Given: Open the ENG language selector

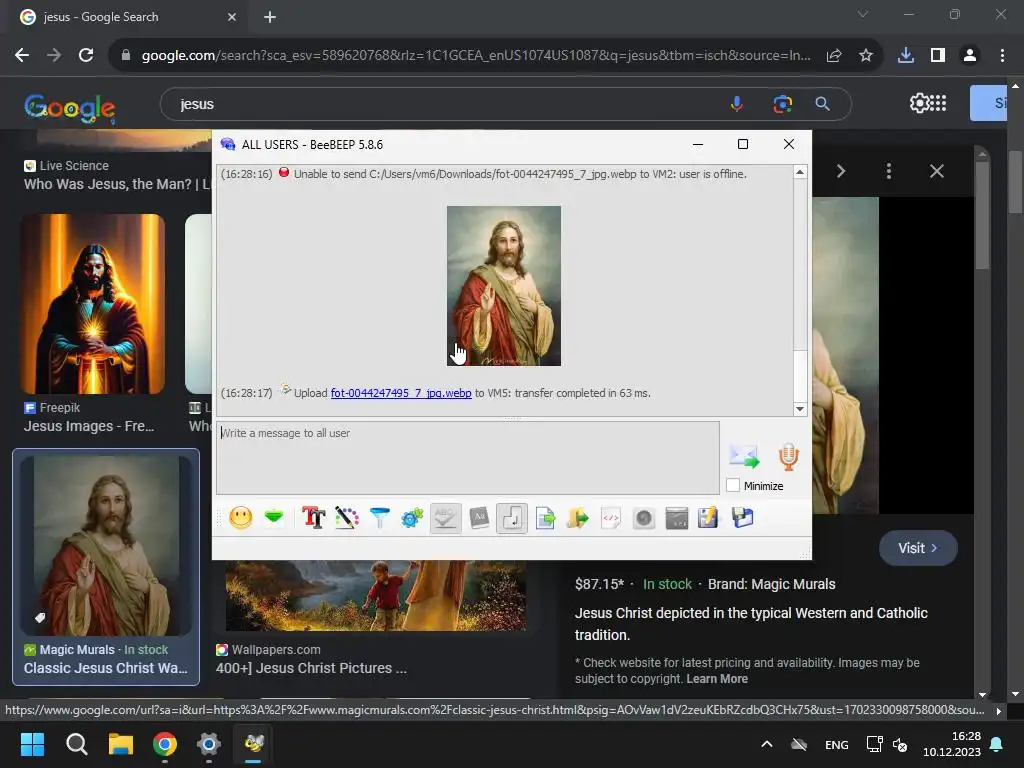Looking at the screenshot, I should tap(837, 745).
